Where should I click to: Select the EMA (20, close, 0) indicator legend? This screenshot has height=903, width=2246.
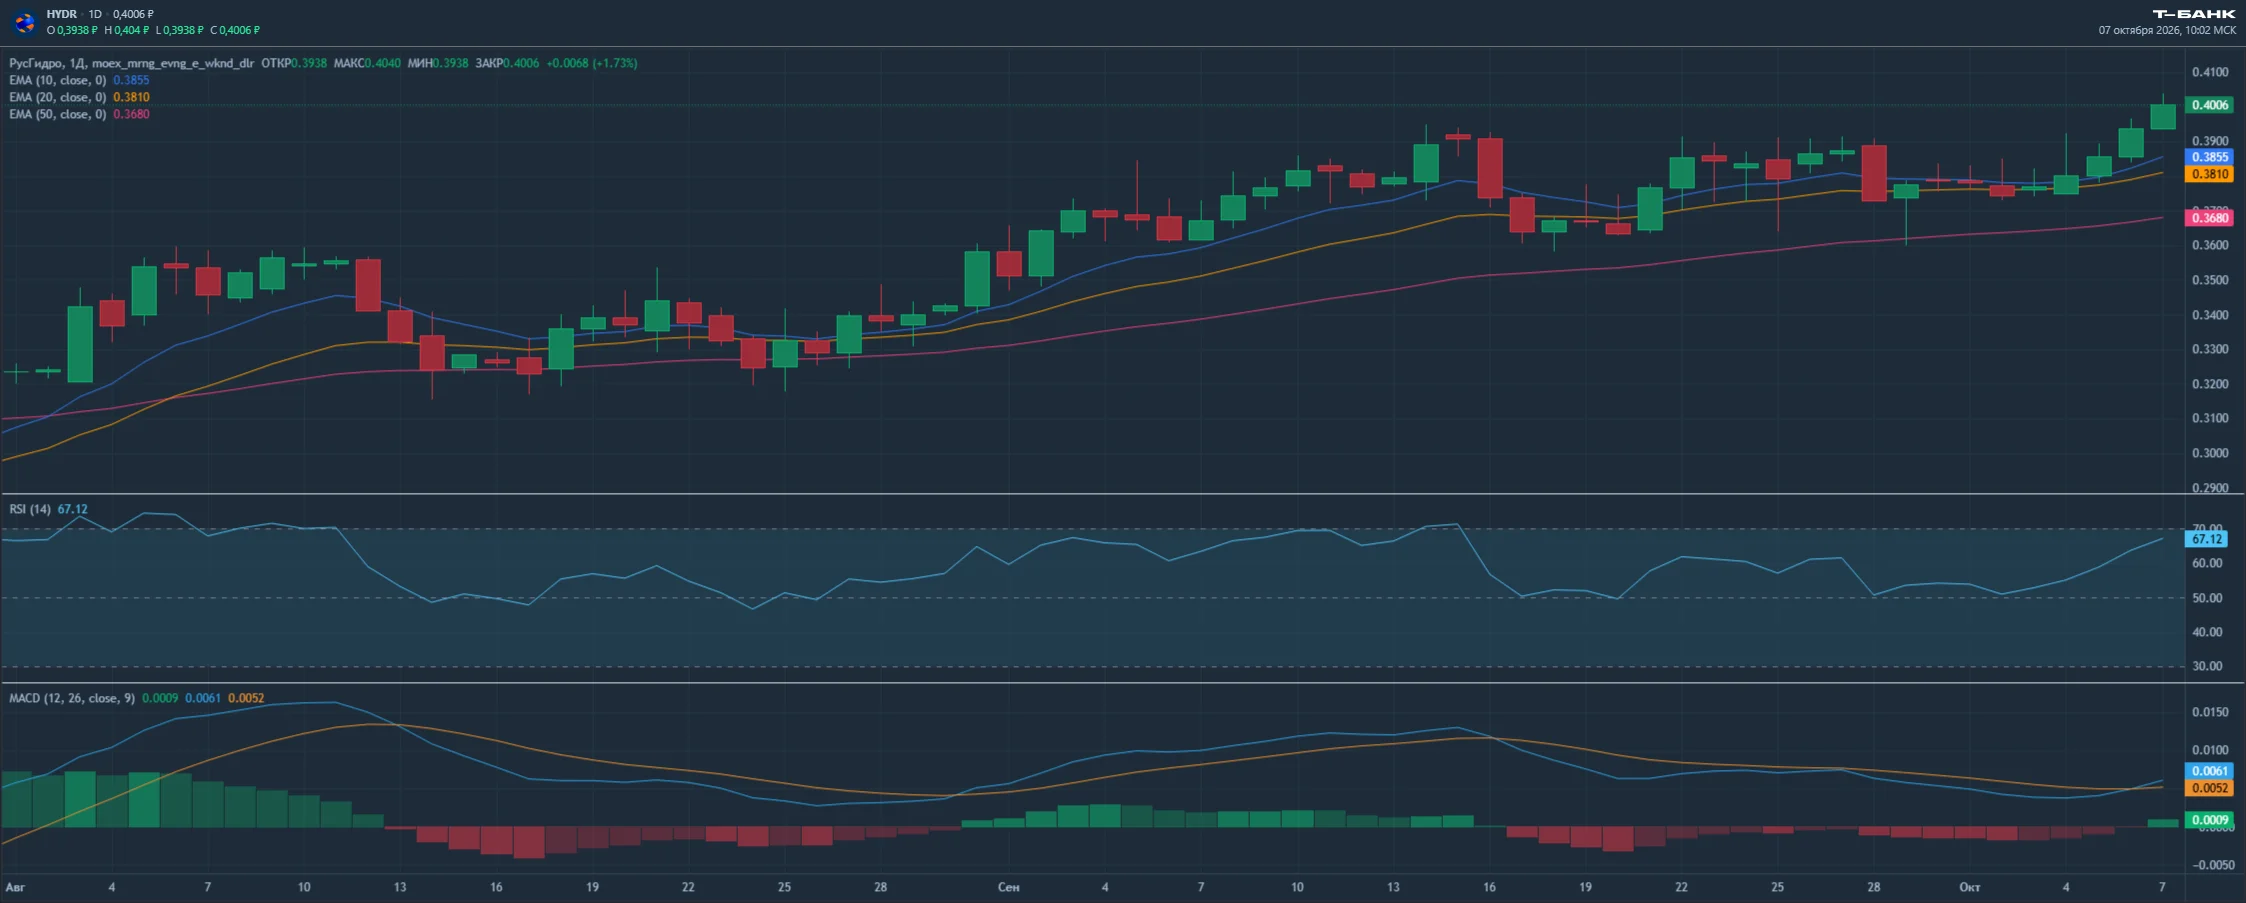pyautogui.click(x=57, y=97)
